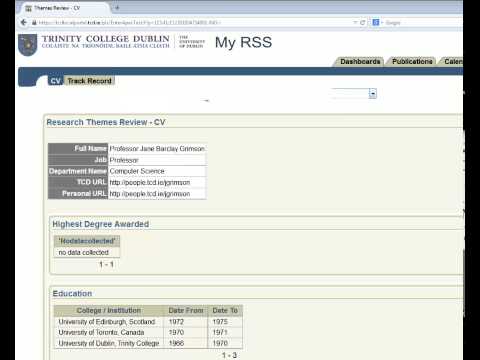Open the Calendar tab
This screenshot has height=360, width=480.
[452, 62]
